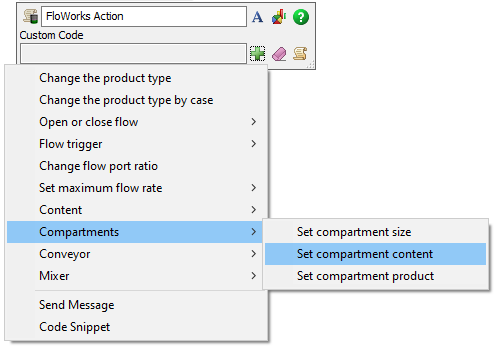Expand the Set maximum flow rate submenu
The width and height of the screenshot is (498, 364).
point(137,188)
